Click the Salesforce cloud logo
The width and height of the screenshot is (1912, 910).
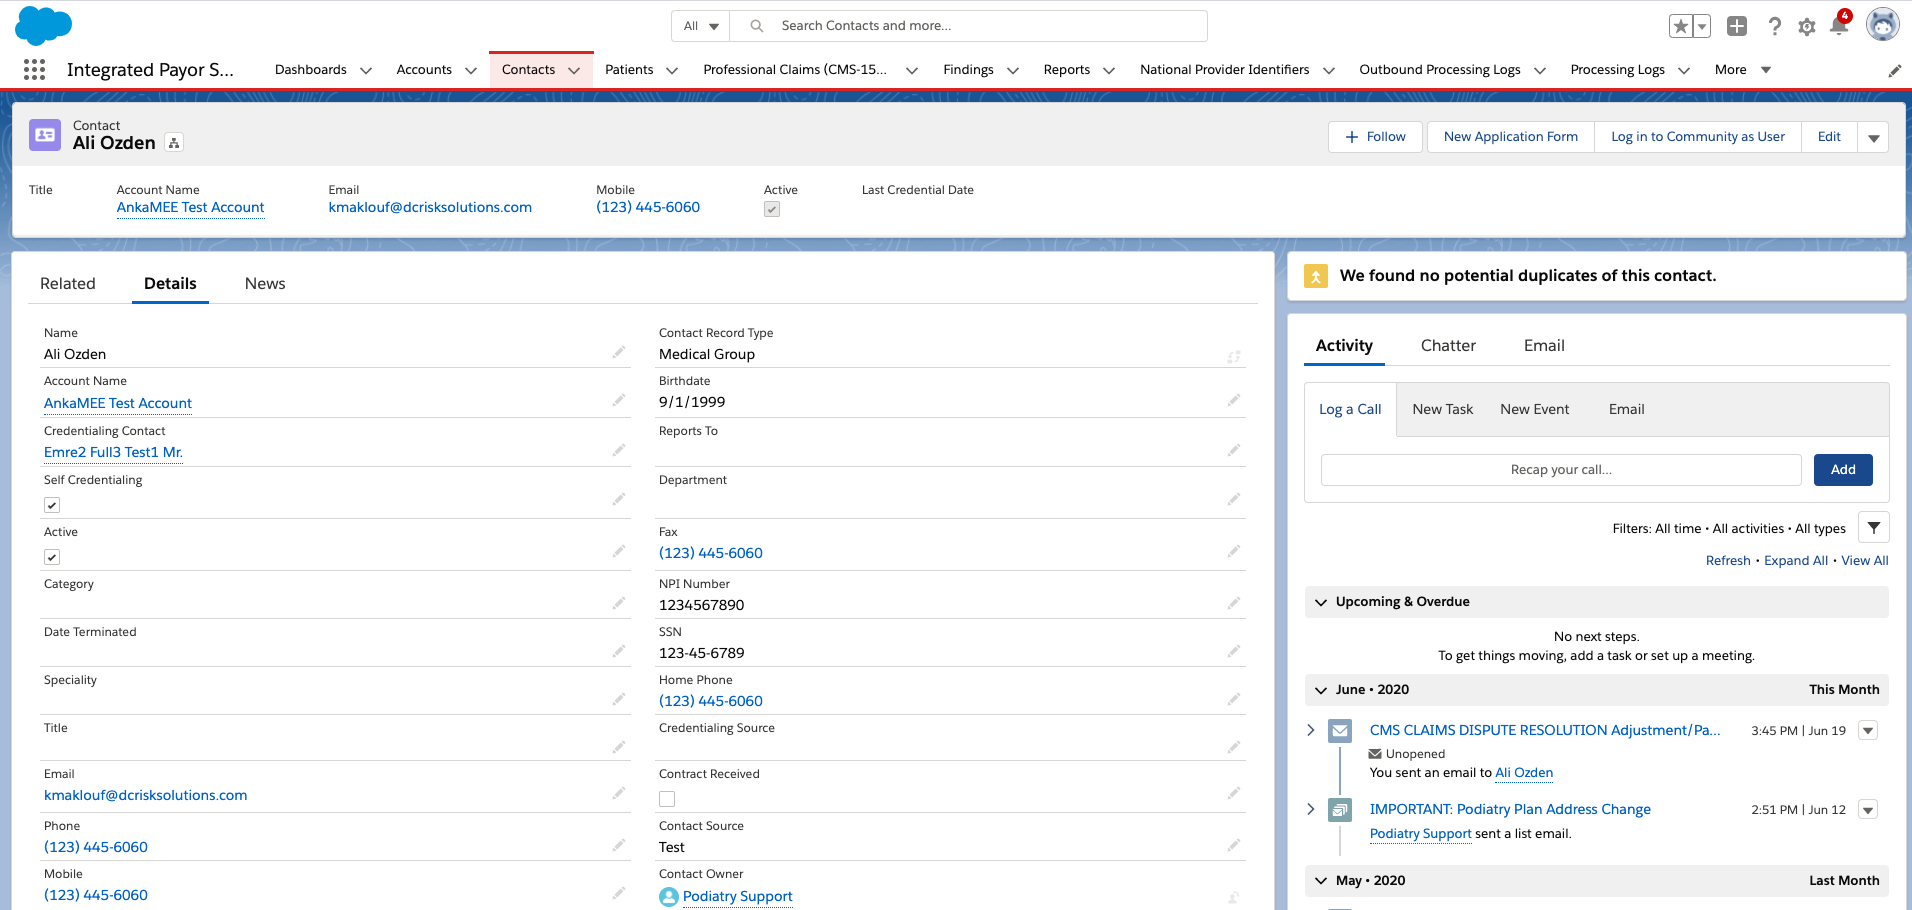coord(43,26)
